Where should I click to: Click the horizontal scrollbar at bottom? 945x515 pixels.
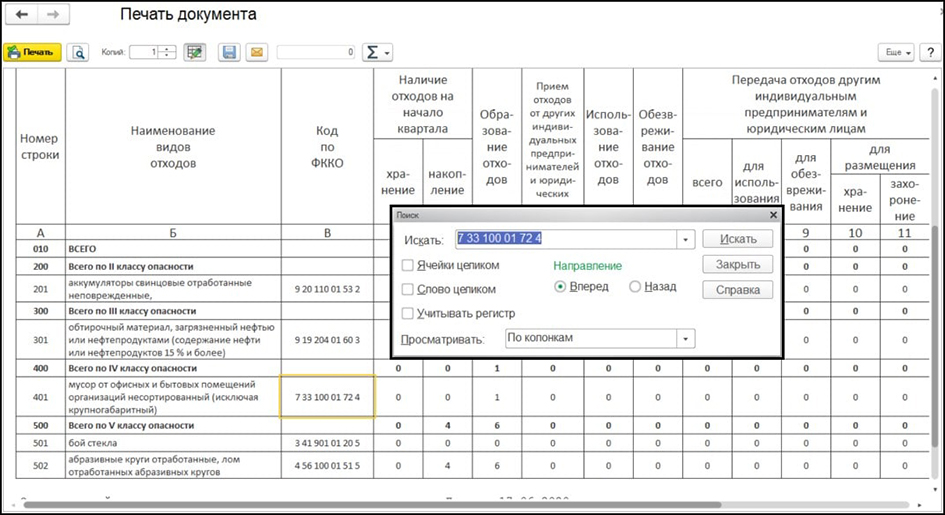click(x=374, y=505)
